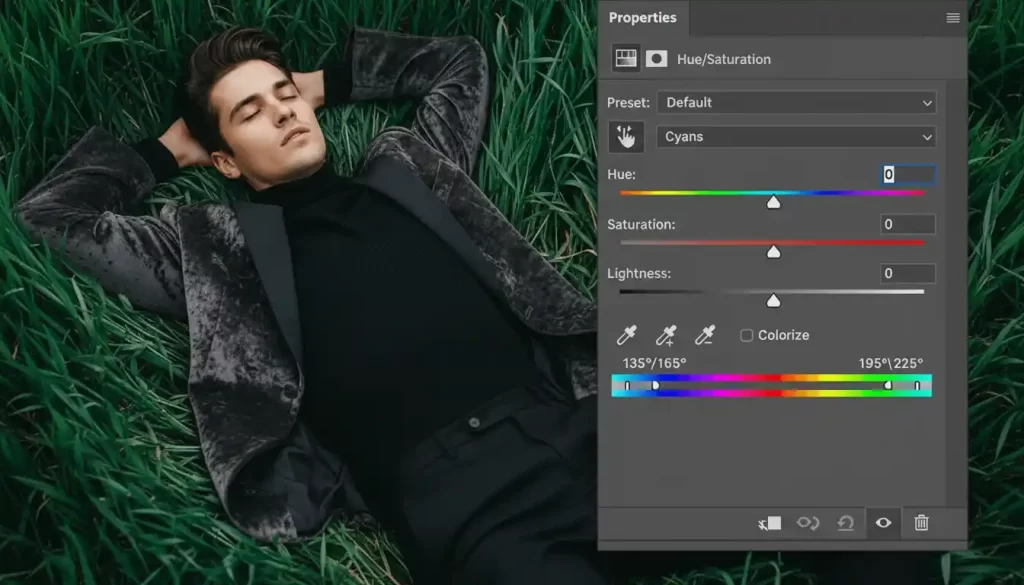Viewport: 1024px width, 585px height.
Task: Click the Hue/Saturation adjustment icon thumbnail
Action: pyautogui.click(x=625, y=58)
